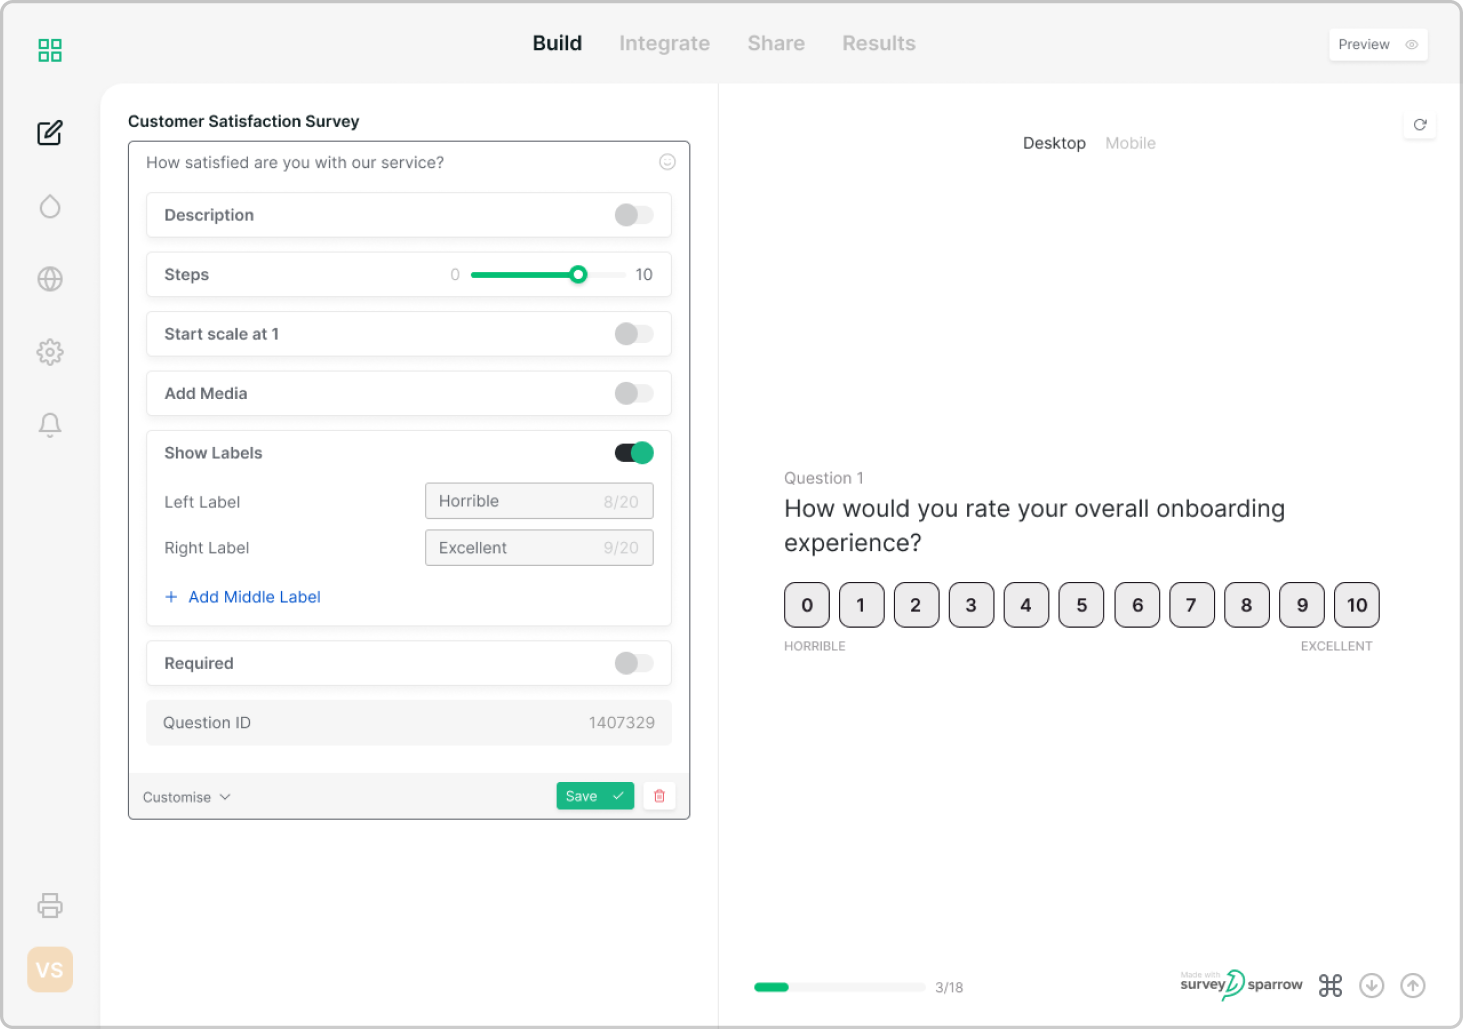Enable the Description toggle

pyautogui.click(x=634, y=215)
